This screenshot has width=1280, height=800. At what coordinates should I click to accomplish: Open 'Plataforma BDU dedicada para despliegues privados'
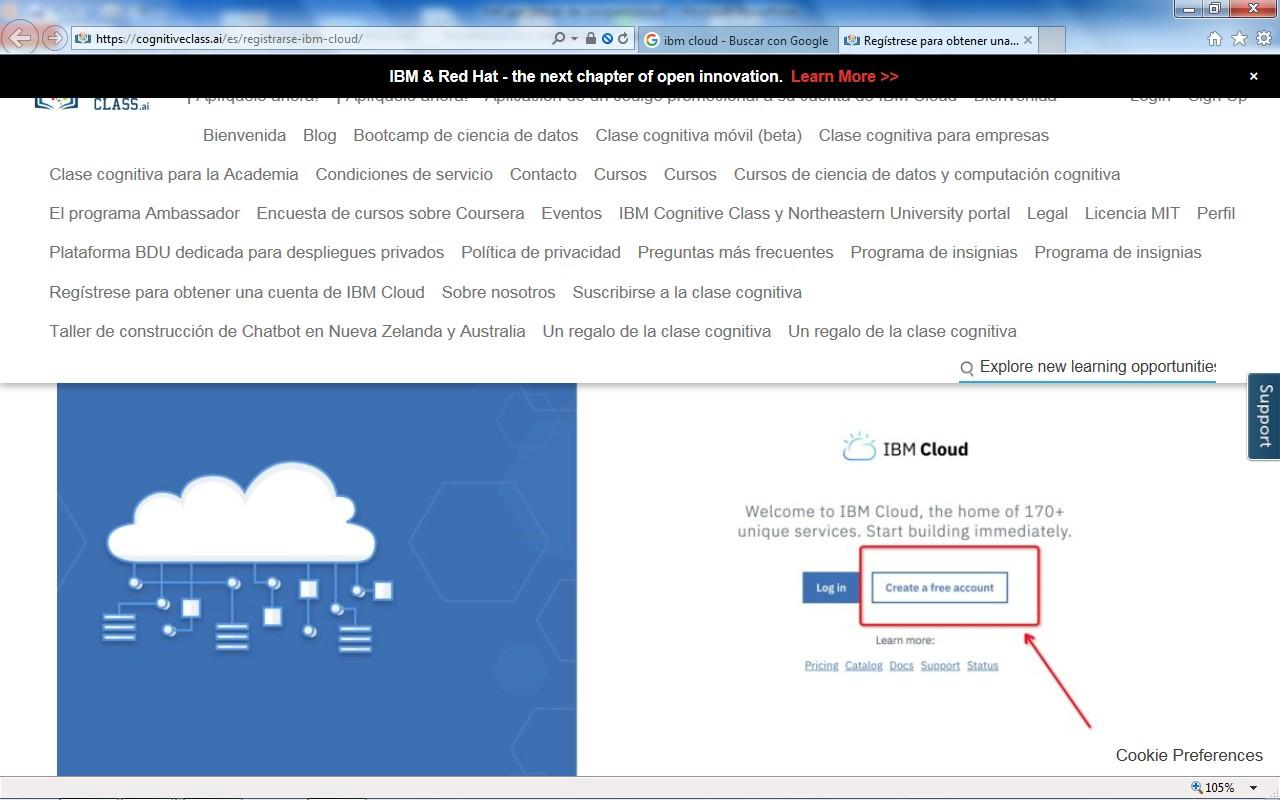(x=247, y=252)
